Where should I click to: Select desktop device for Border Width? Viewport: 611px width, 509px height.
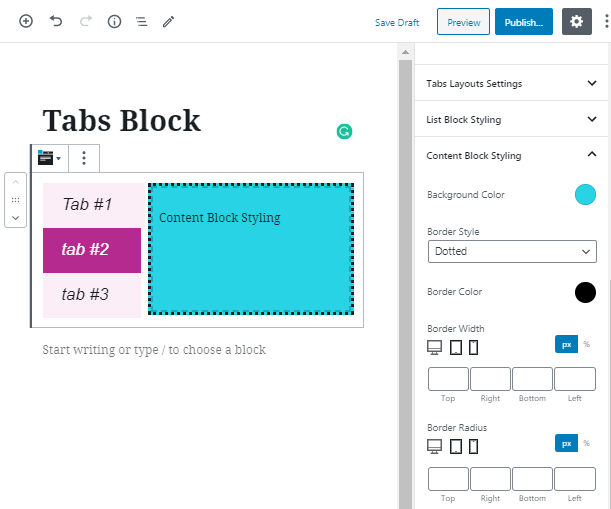pyautogui.click(x=434, y=347)
